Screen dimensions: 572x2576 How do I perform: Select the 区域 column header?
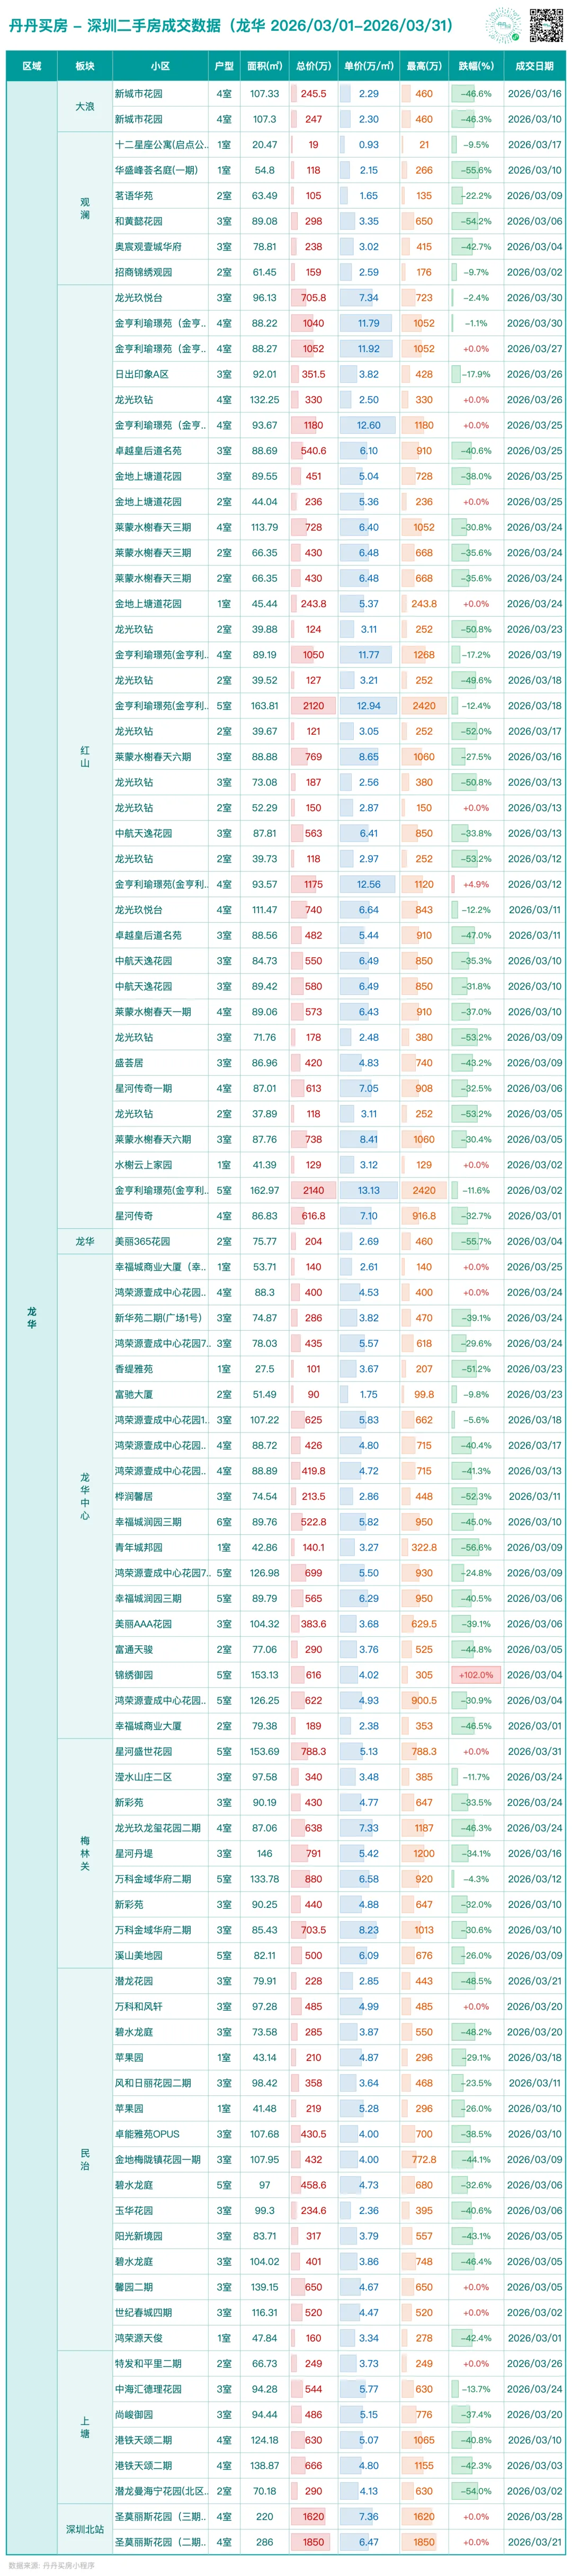pos(32,66)
